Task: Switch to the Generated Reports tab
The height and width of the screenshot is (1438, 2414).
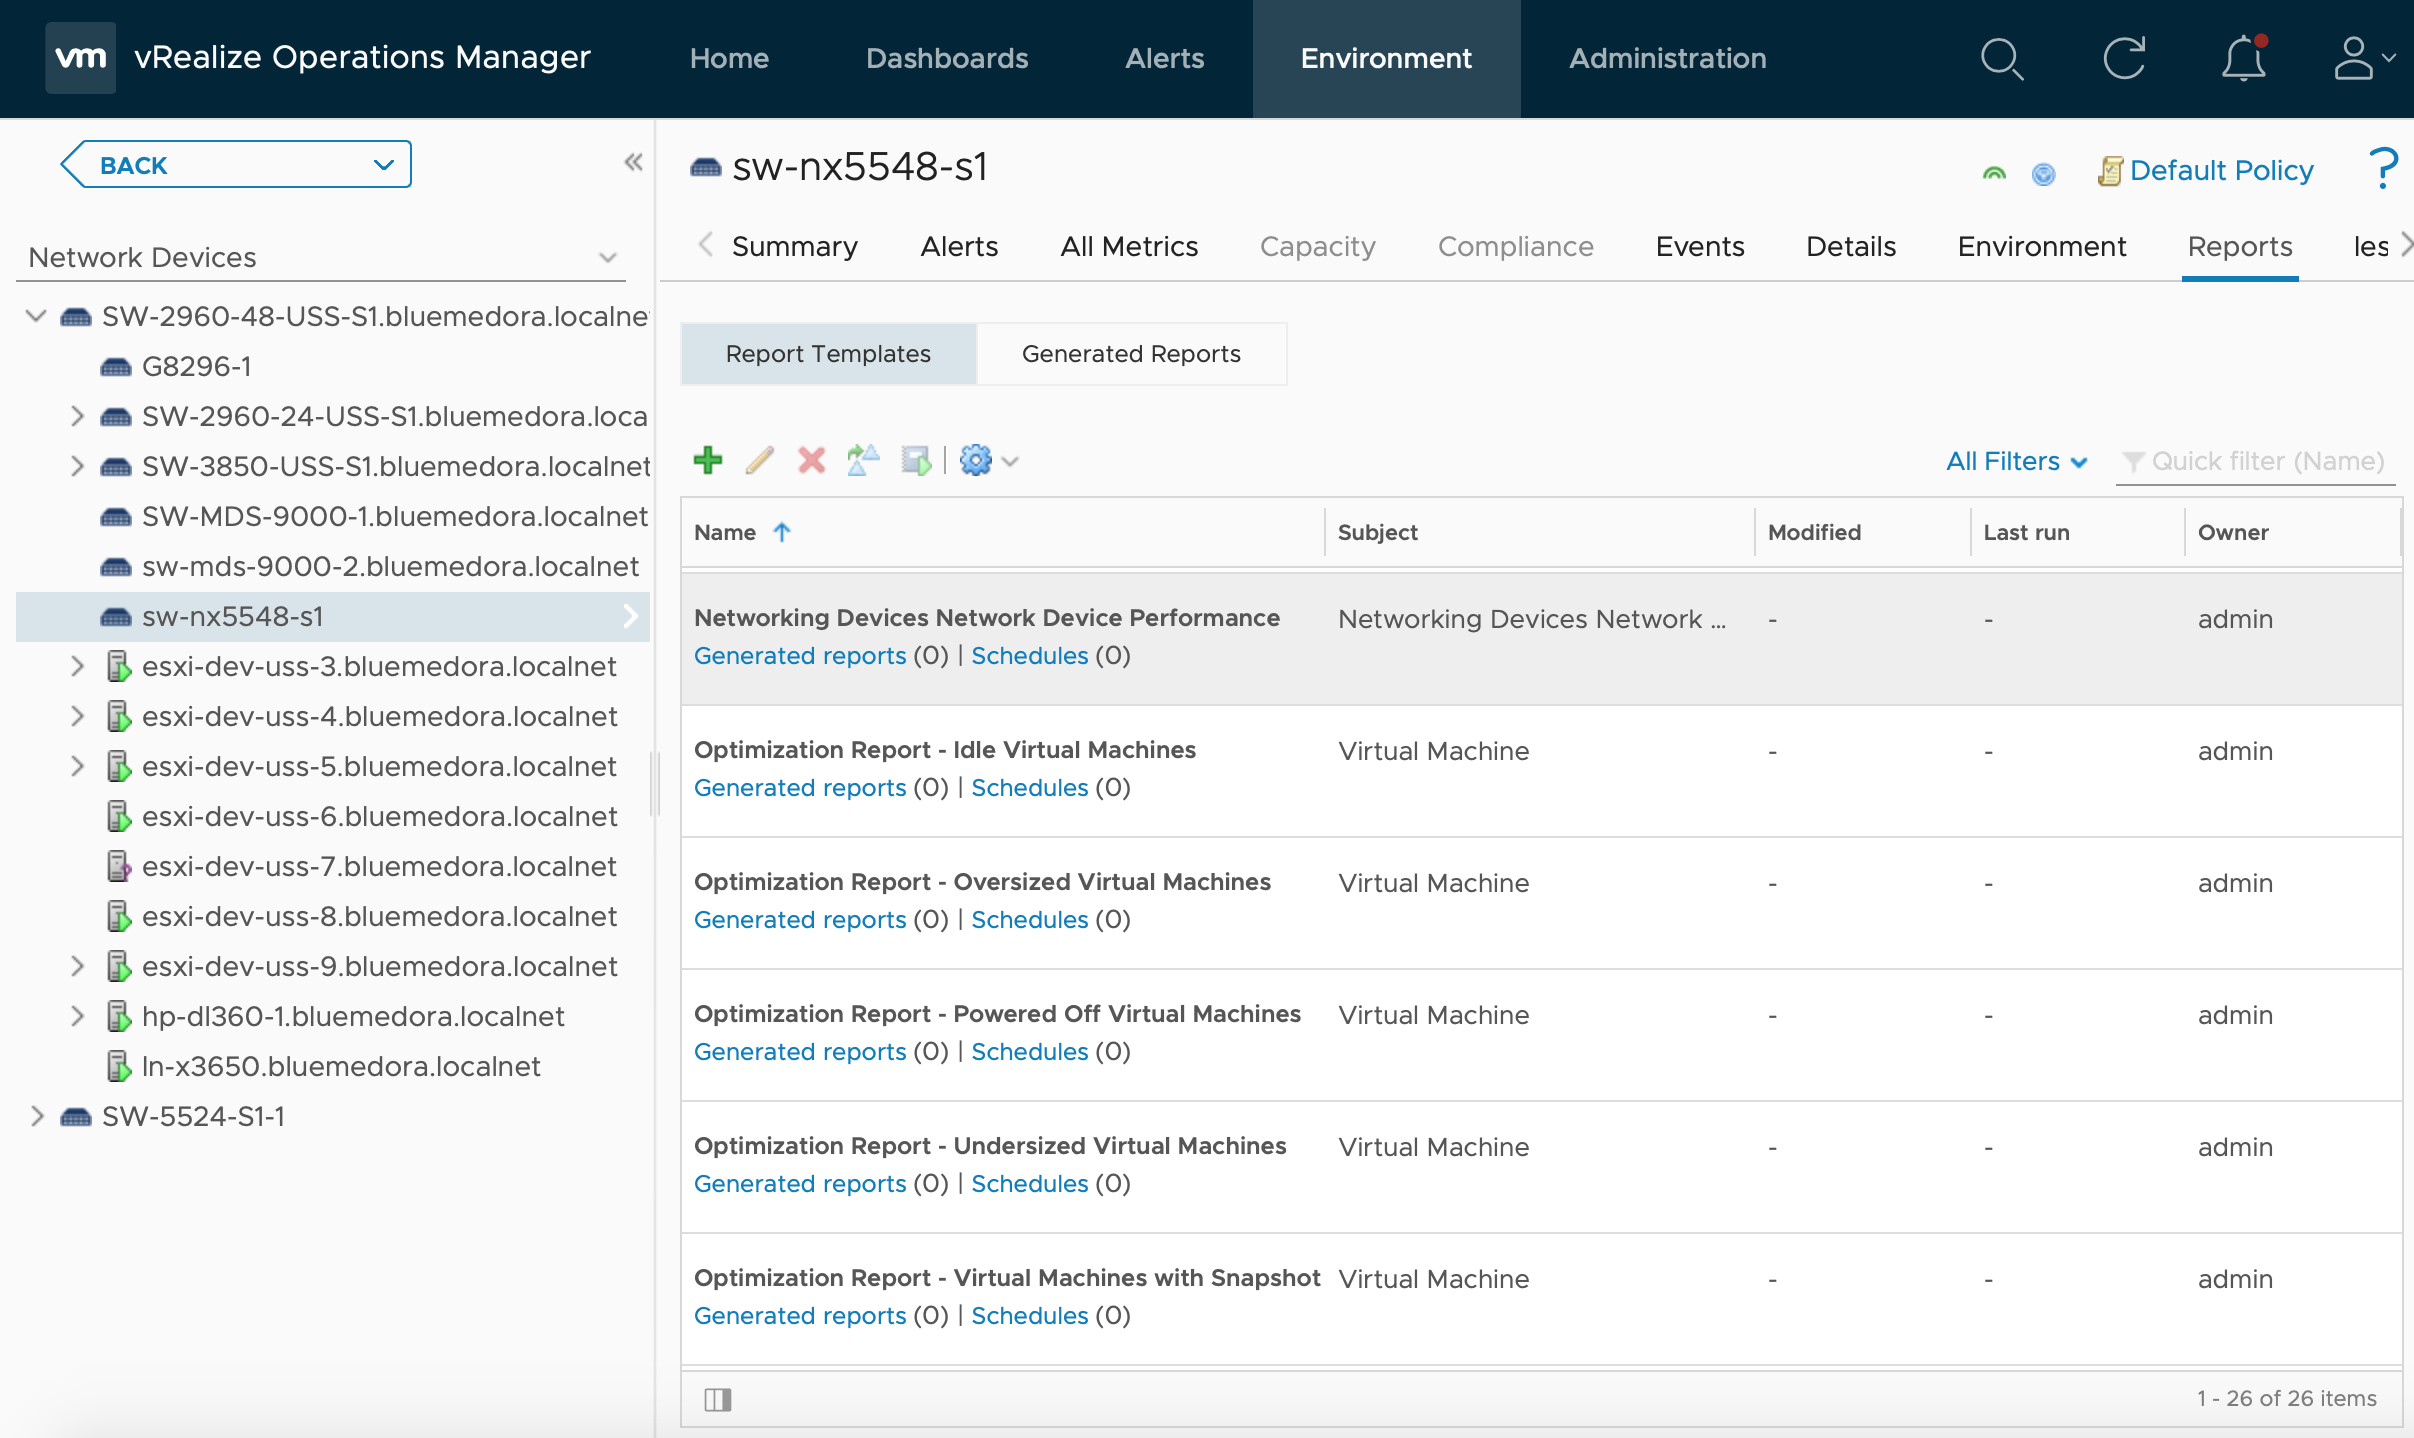Action: coord(1130,353)
